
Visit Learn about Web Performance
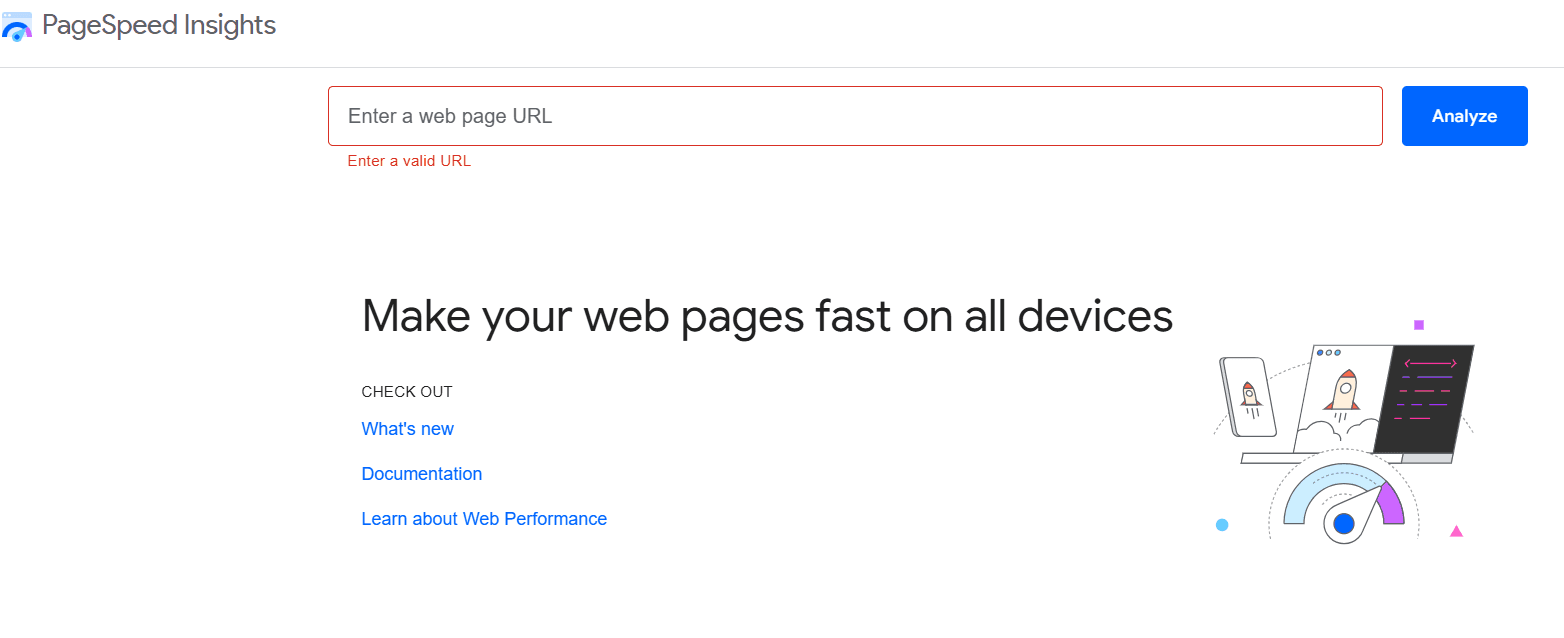[484, 518]
